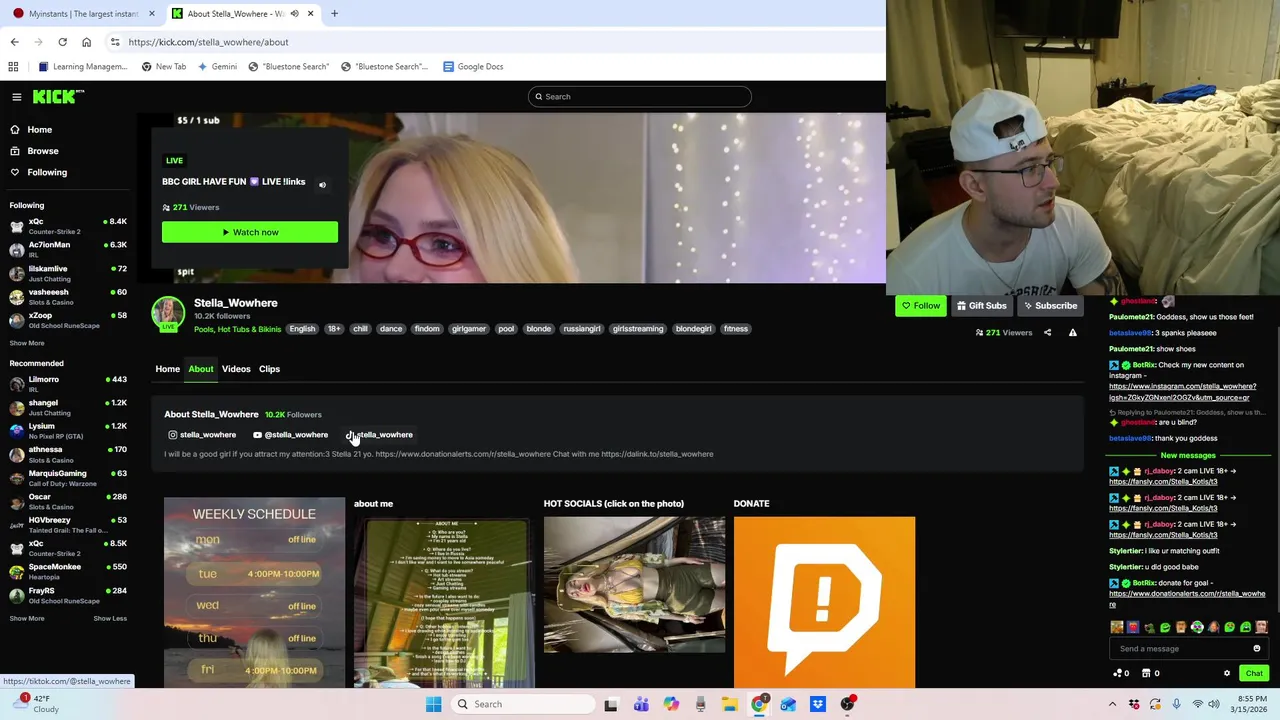Screen dimensions: 1280x720
Task: Open Lysium channel in Recommended list
Action: coord(68,430)
